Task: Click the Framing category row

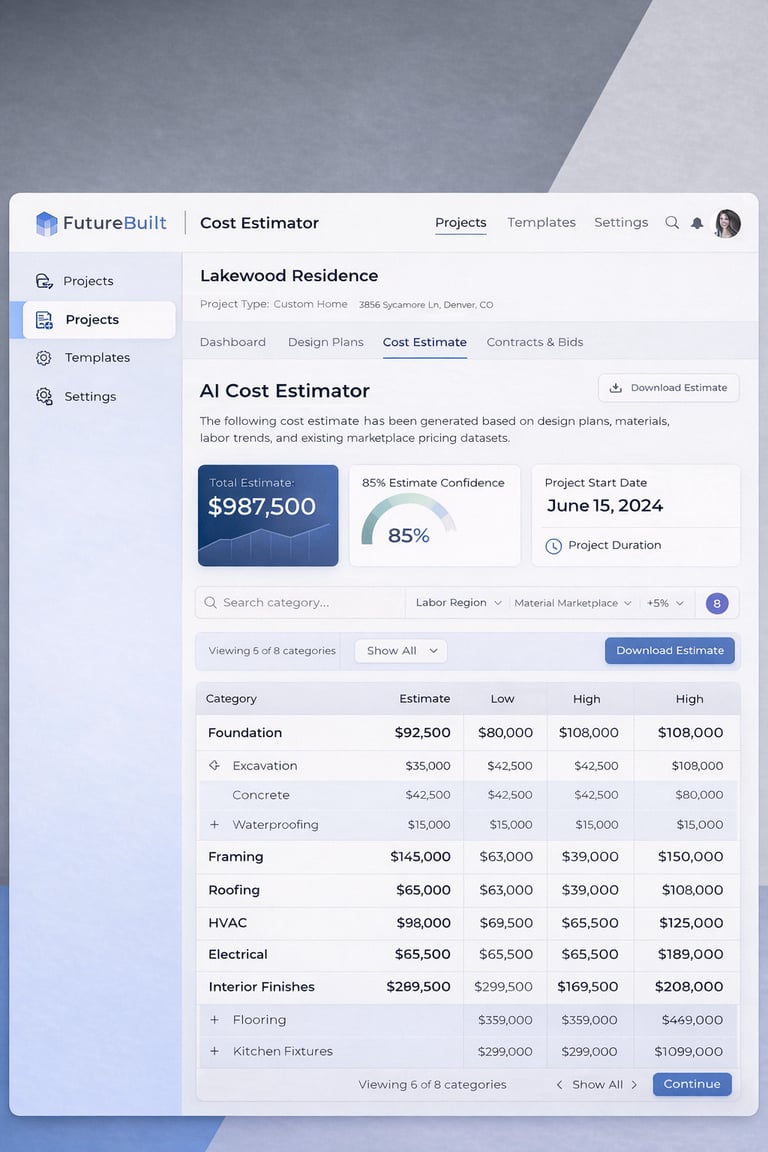Action: coord(468,857)
